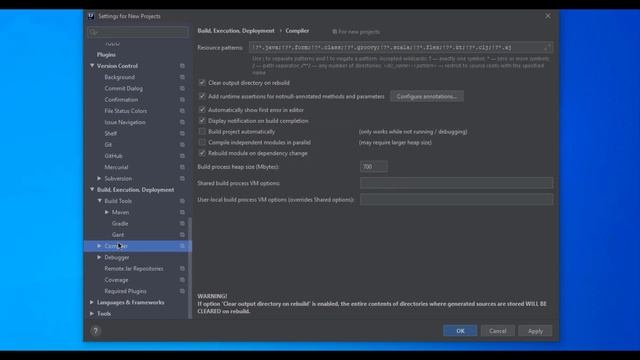Click the project-level icon beside GitHub
The width and height of the screenshot is (640, 360).
click(x=182, y=156)
